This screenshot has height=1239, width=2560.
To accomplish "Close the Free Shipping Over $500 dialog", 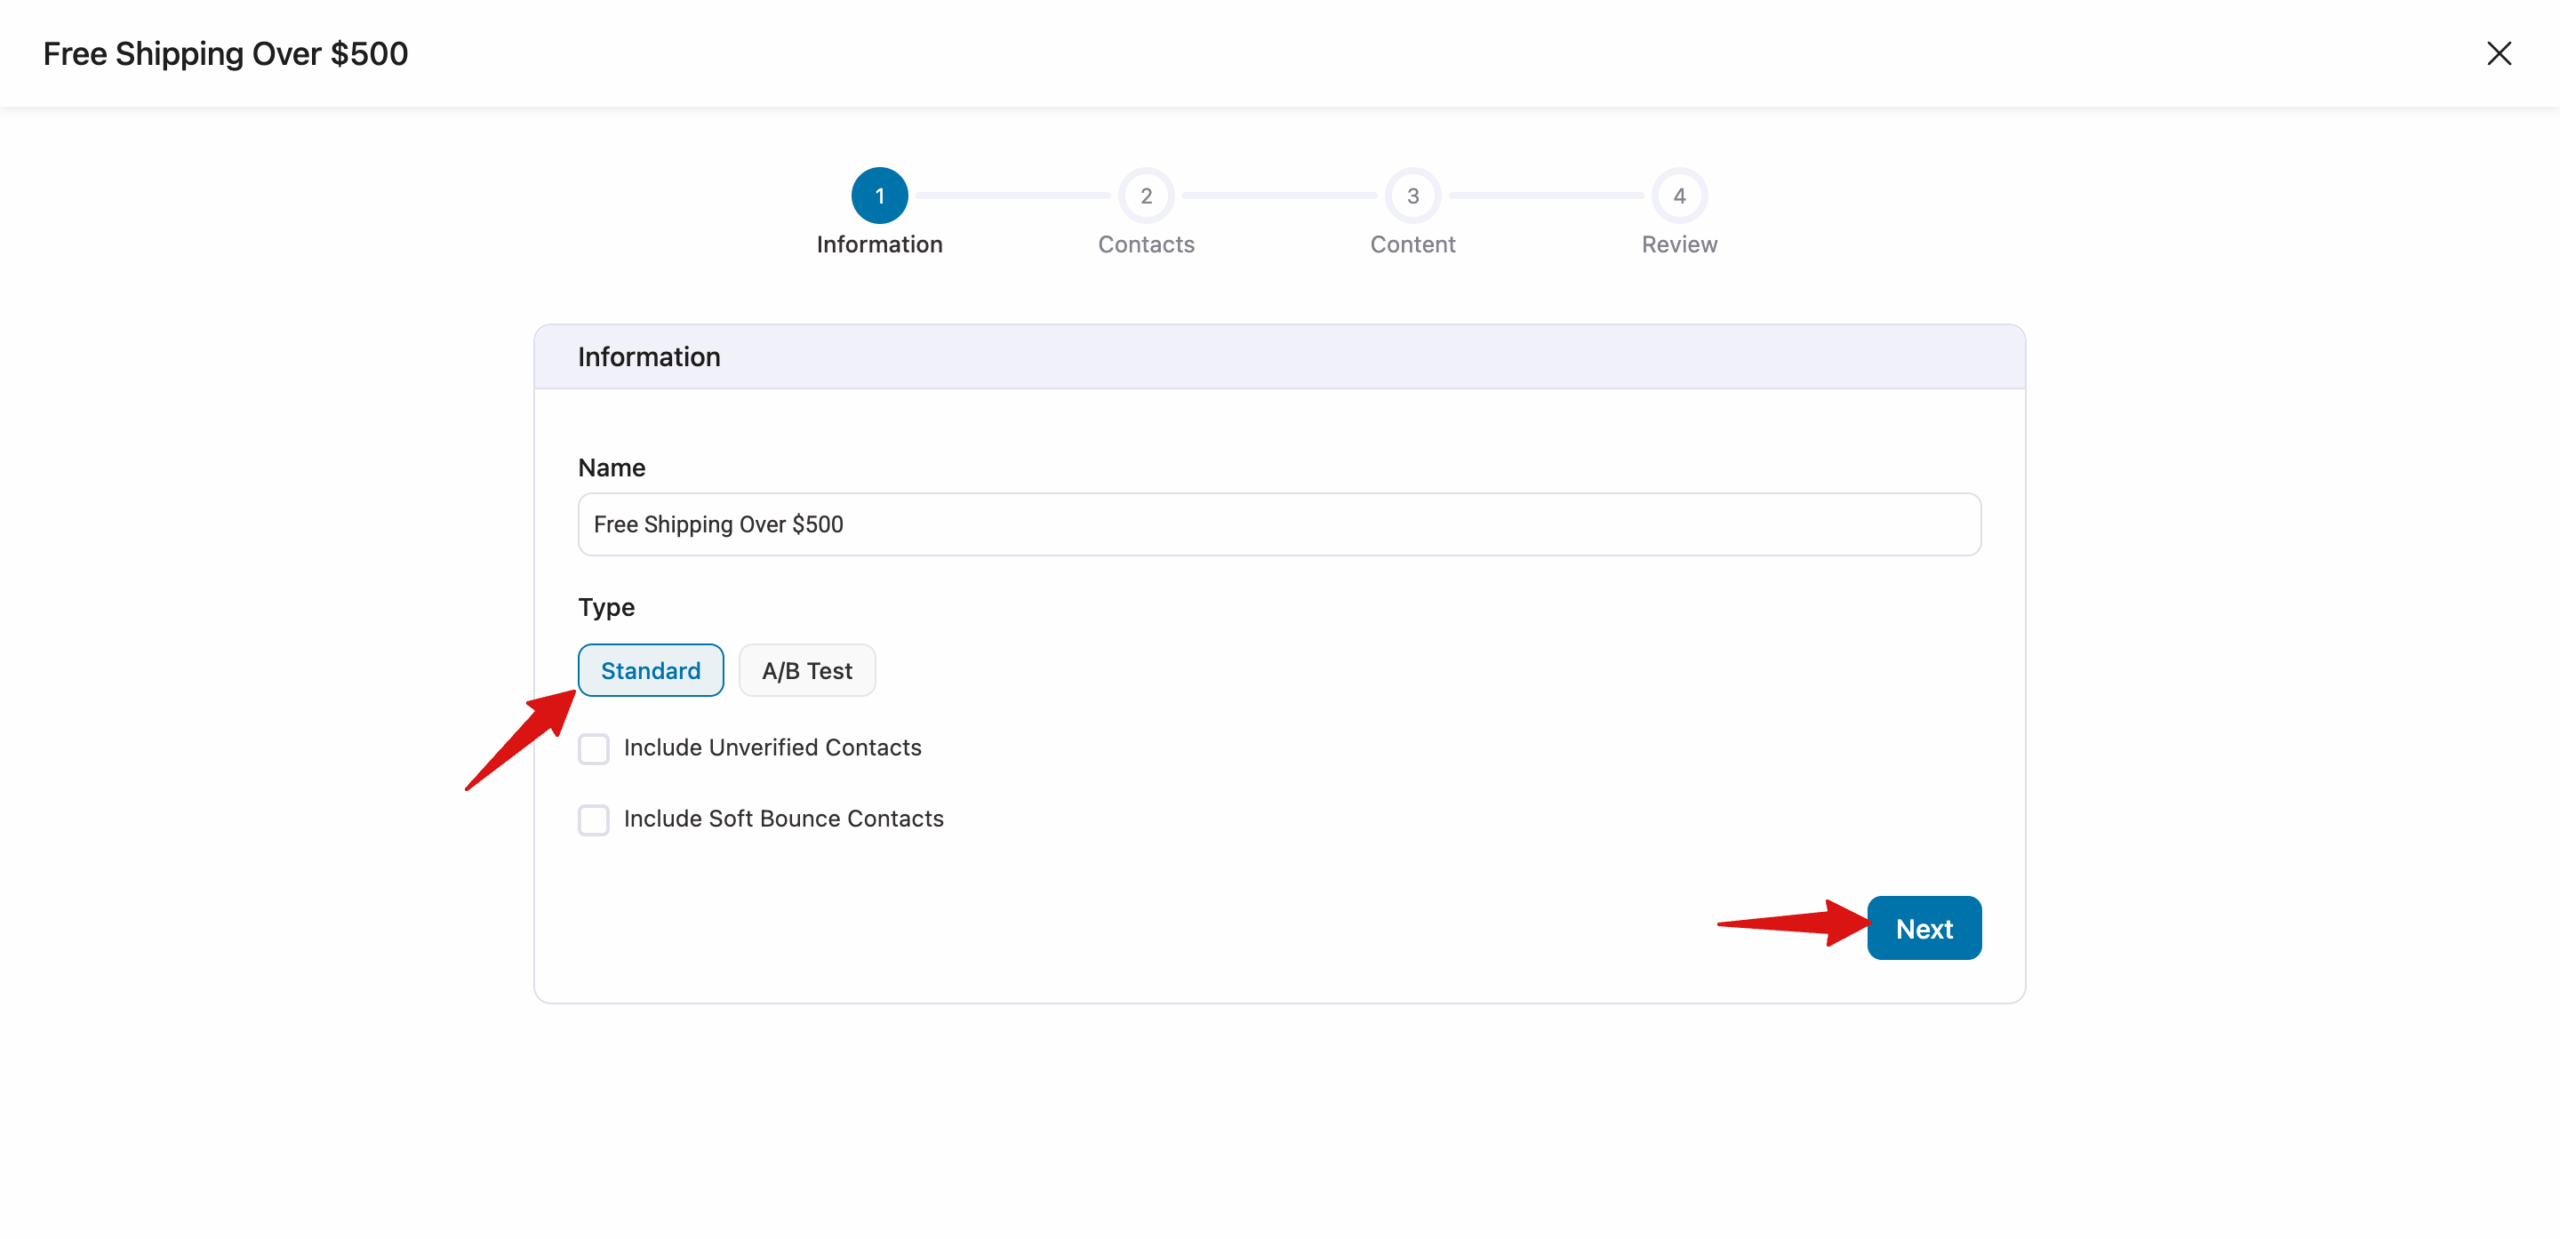I will coord(2499,53).
